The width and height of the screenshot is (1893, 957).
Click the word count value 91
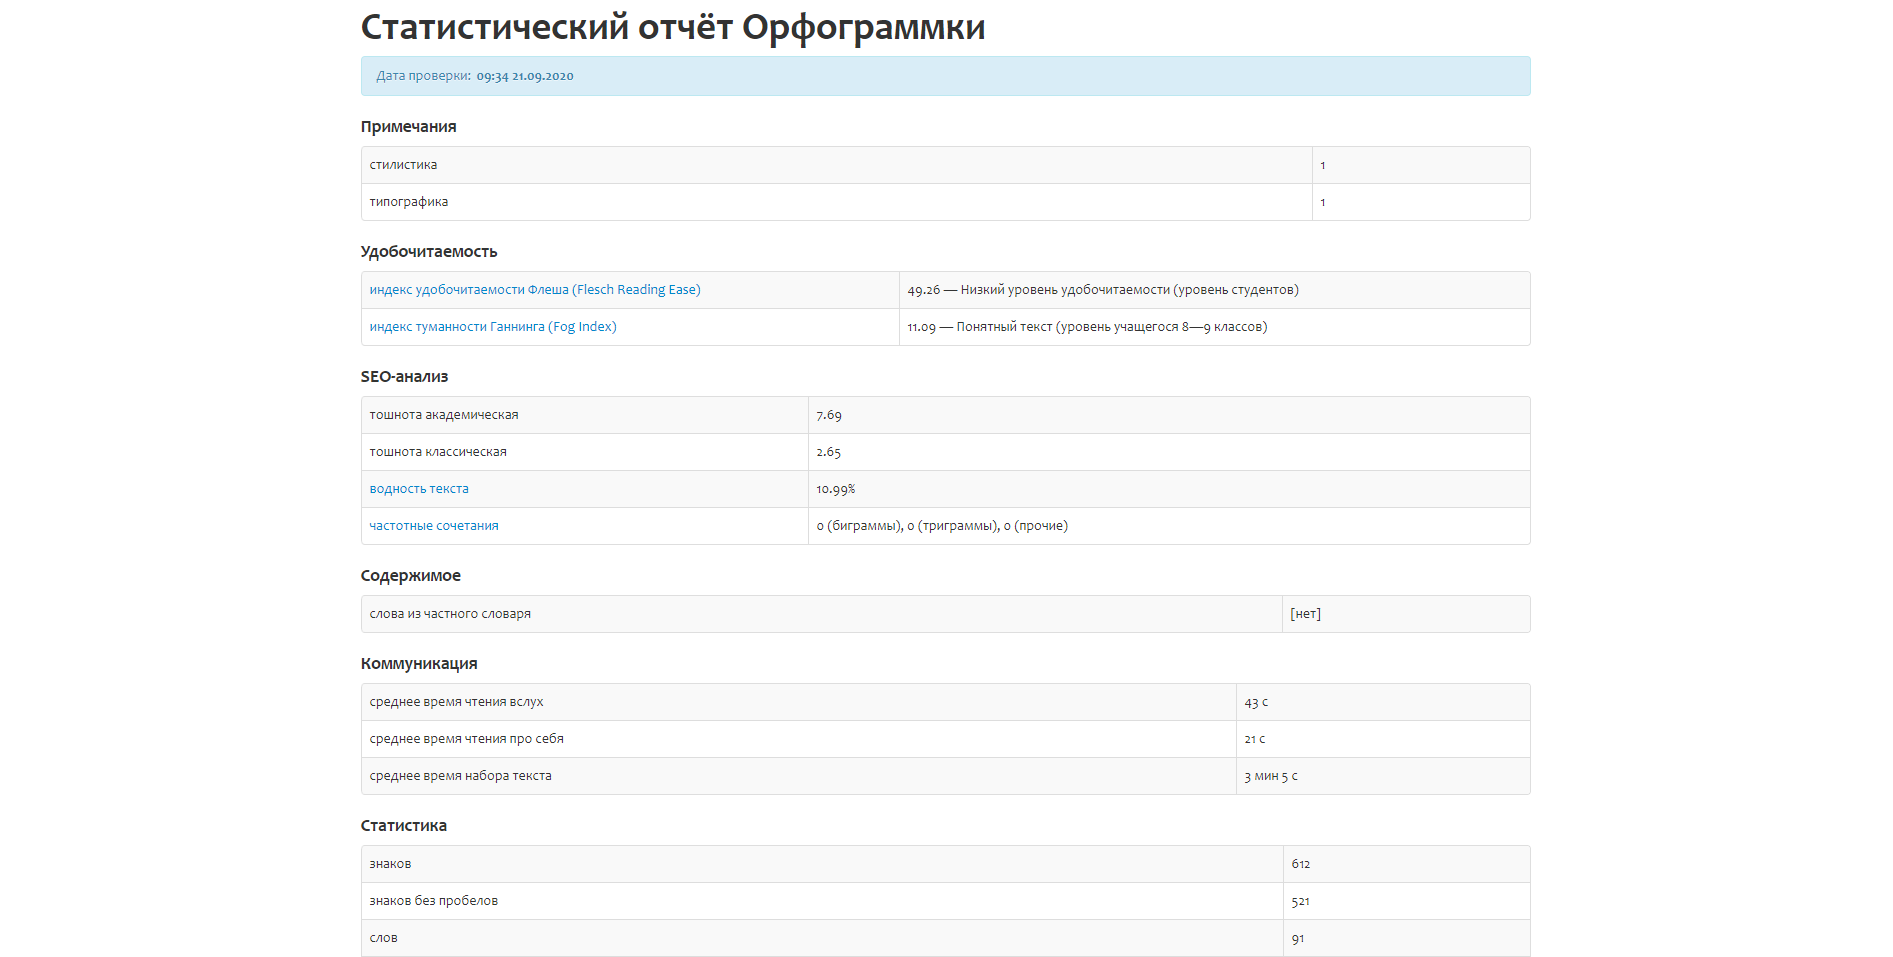click(1298, 938)
